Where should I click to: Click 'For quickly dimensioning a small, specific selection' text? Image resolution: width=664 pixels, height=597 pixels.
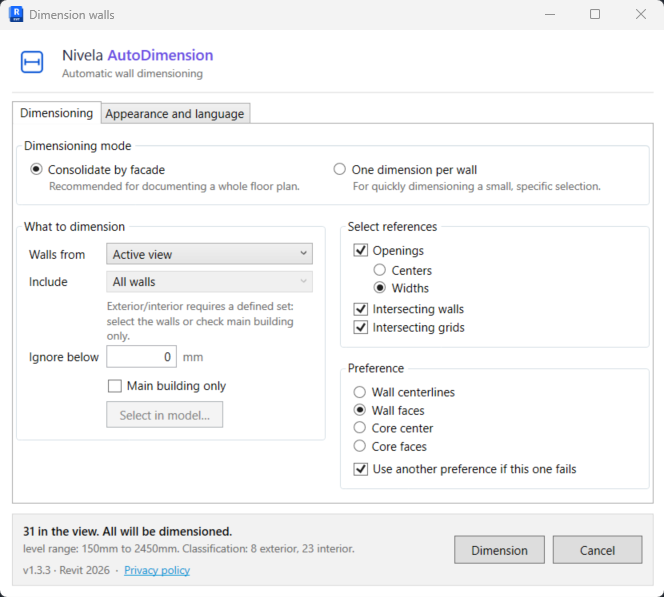477,186
